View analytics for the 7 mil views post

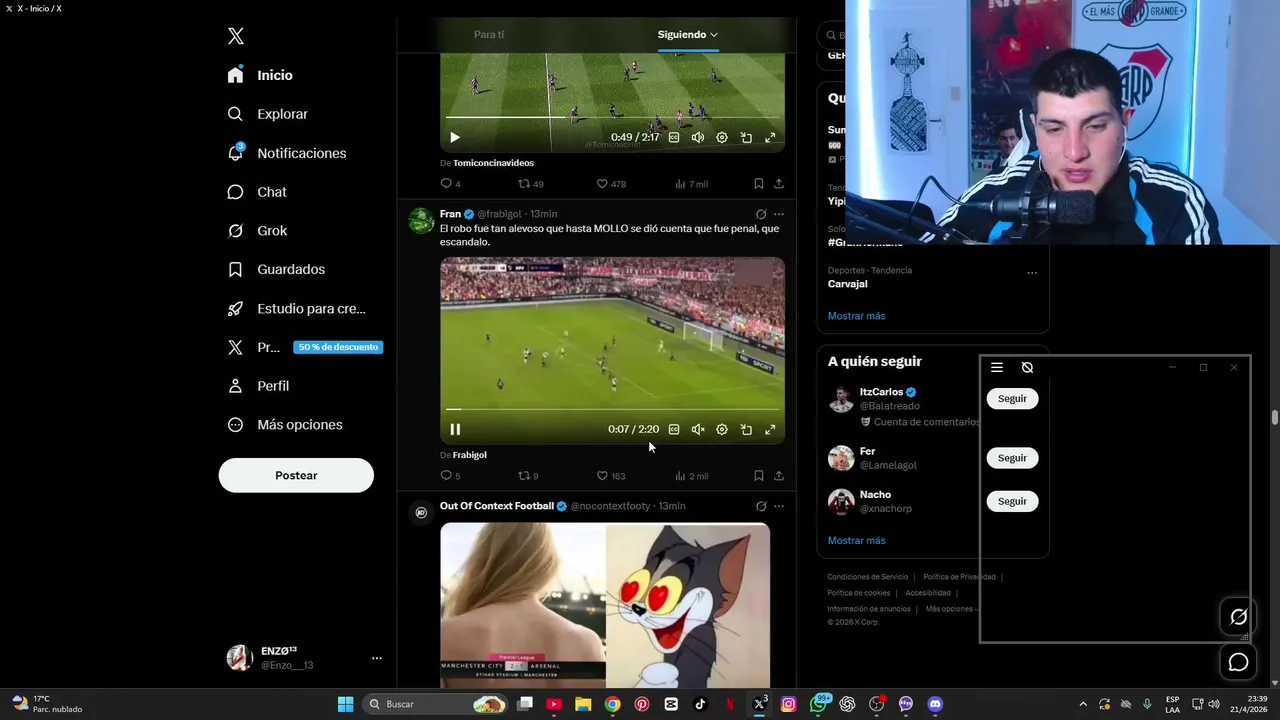pos(691,184)
